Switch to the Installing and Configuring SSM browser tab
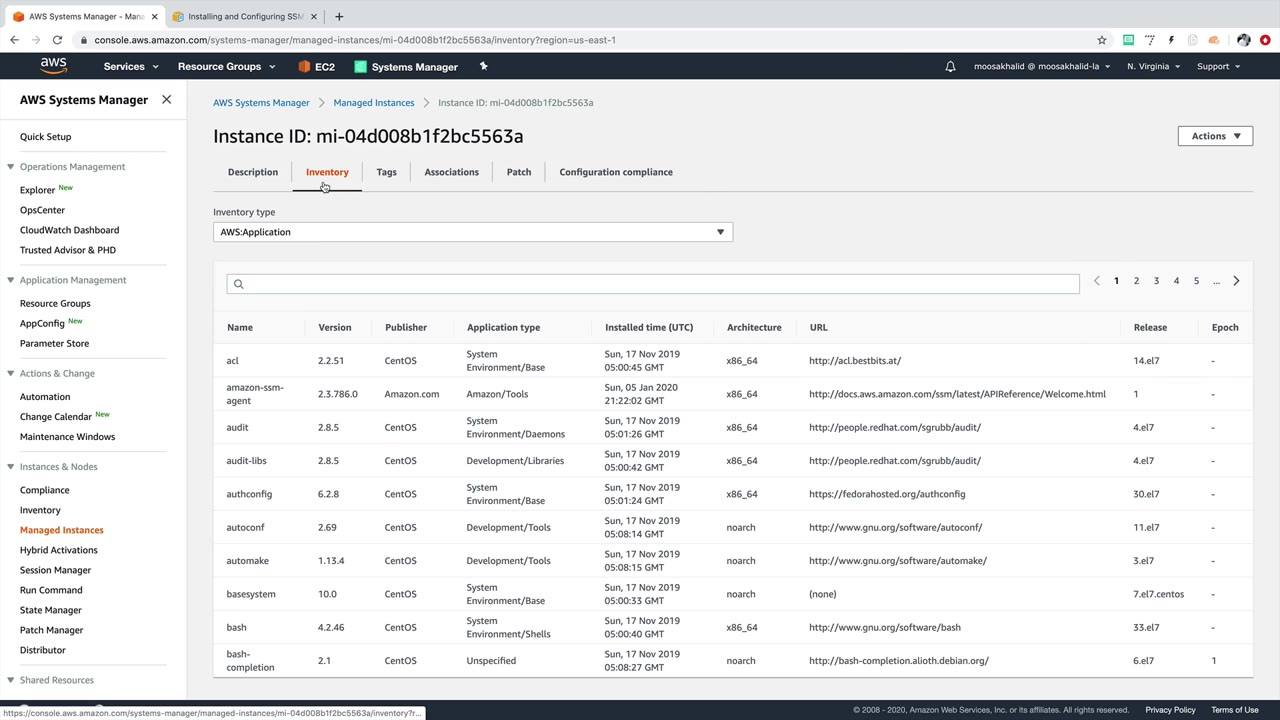The height and width of the screenshot is (720, 1280). point(245,17)
